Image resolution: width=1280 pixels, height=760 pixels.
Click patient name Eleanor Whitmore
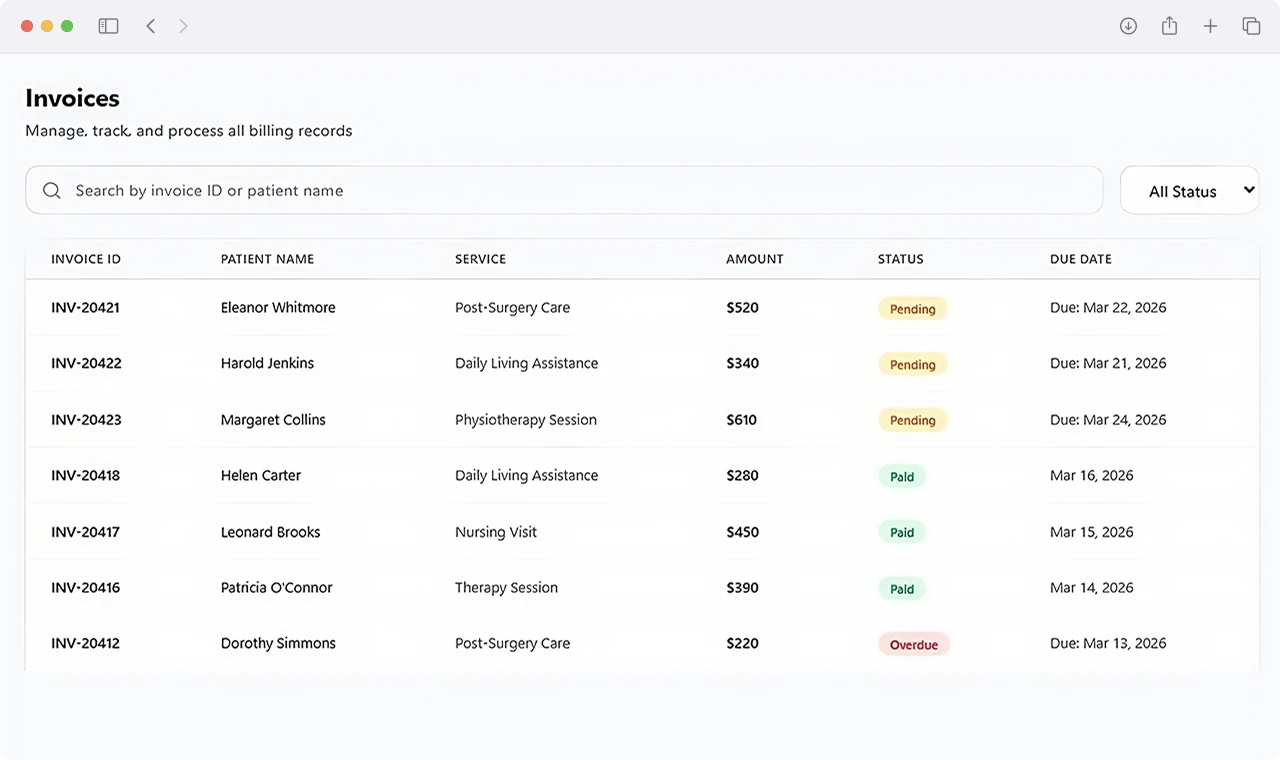278,308
